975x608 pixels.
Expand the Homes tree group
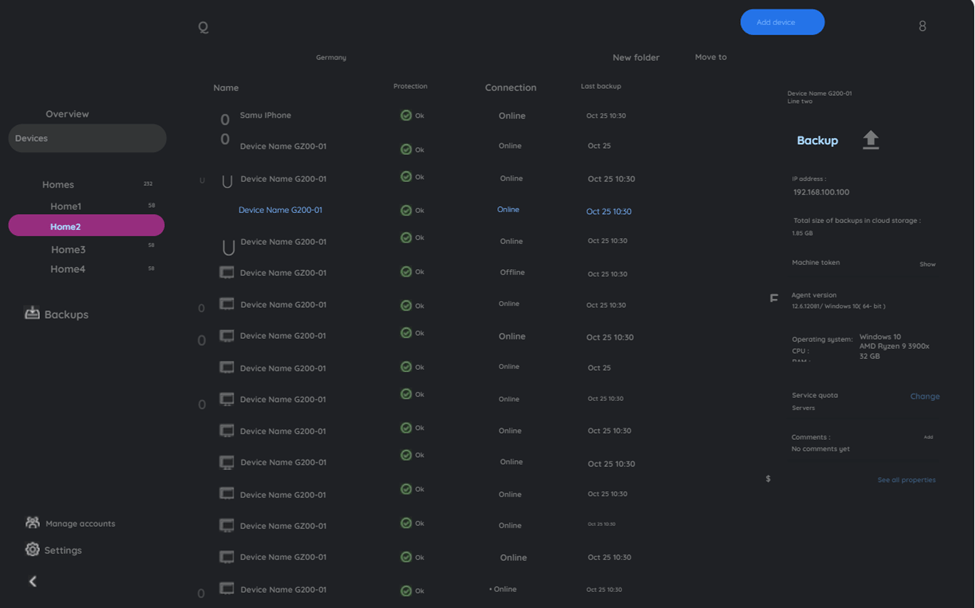58,185
